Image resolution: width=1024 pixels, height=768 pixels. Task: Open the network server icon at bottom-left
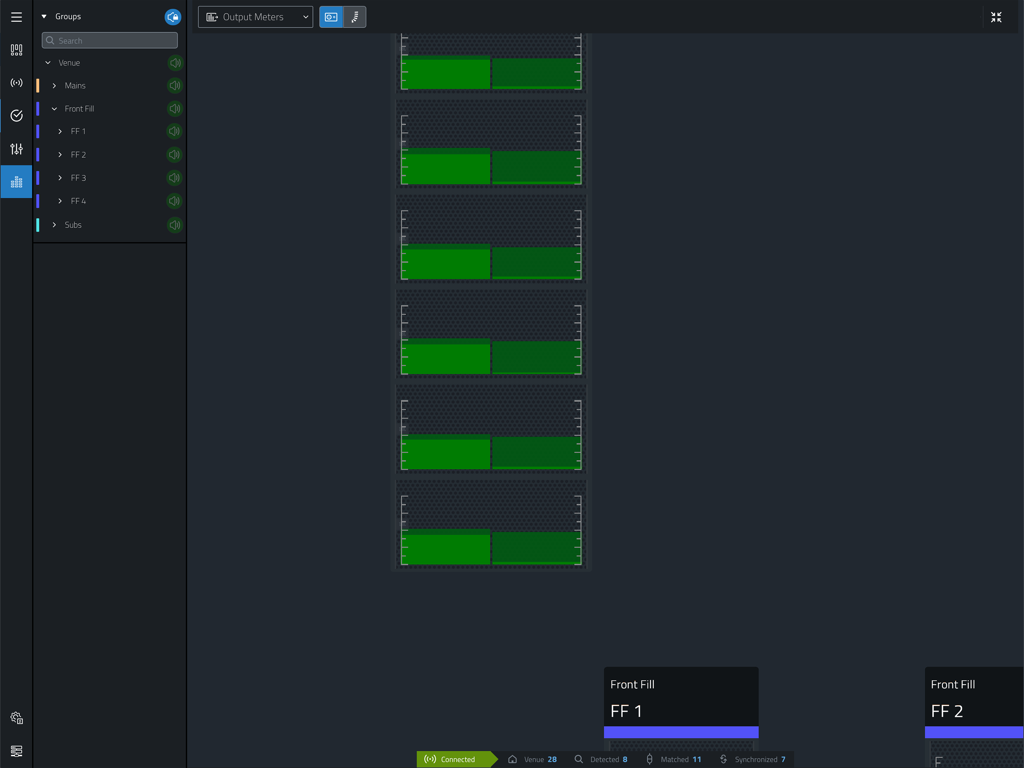click(16, 751)
